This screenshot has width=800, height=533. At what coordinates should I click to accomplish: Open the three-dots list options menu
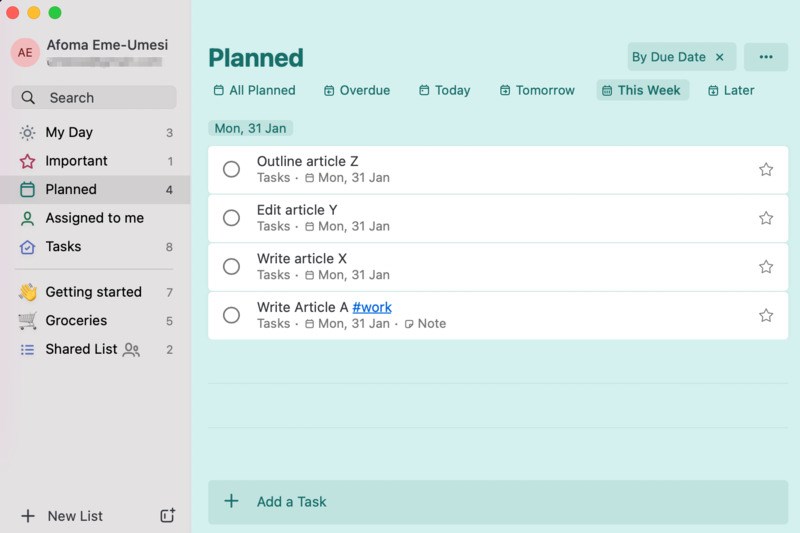766,57
